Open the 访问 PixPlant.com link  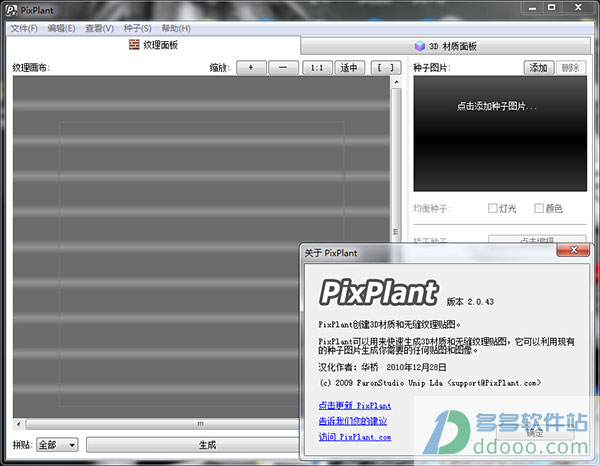pyautogui.click(x=355, y=437)
